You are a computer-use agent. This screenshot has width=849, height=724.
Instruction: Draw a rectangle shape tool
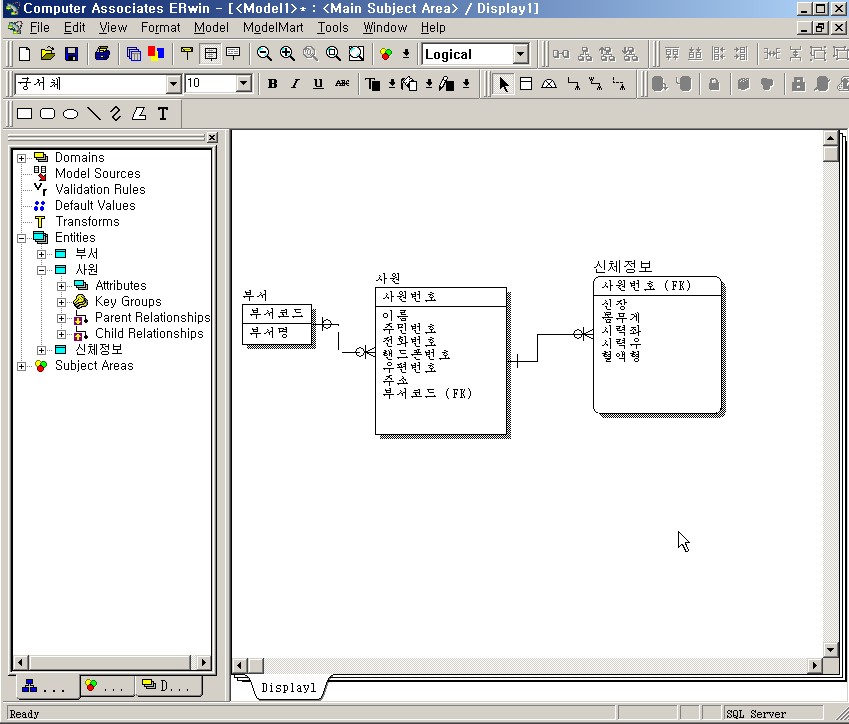[x=24, y=114]
